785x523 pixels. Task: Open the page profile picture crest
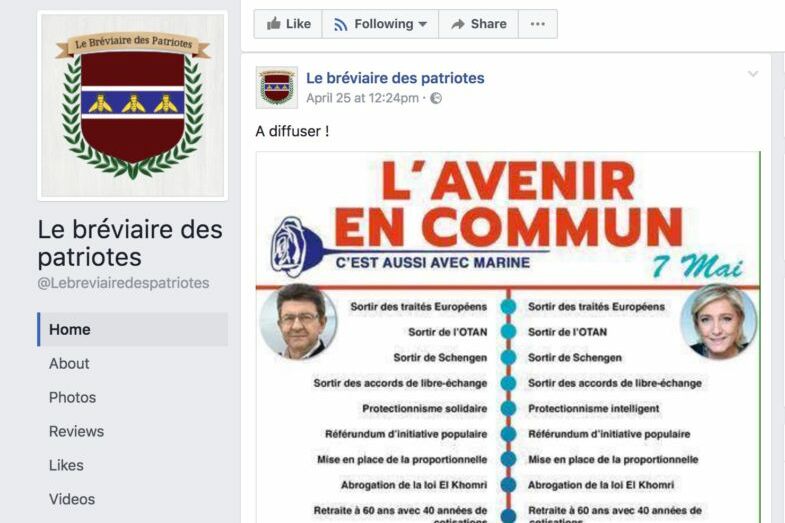coord(133,106)
